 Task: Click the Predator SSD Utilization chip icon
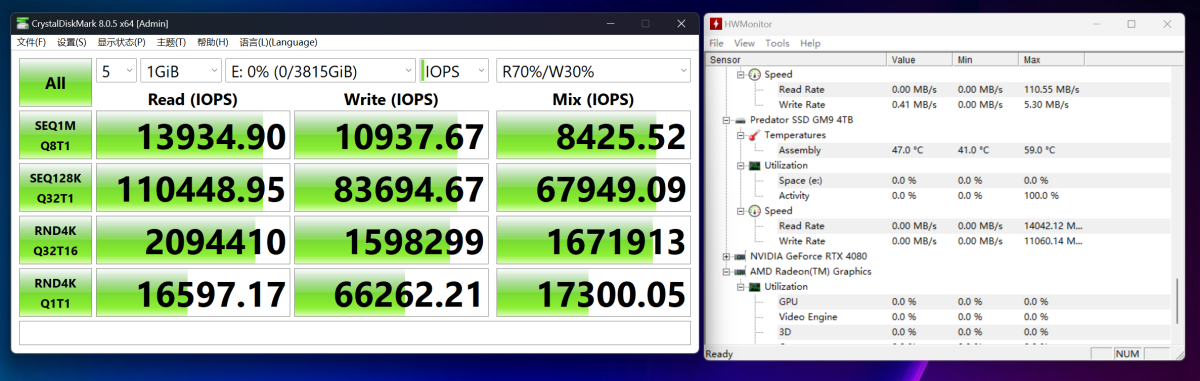754,165
